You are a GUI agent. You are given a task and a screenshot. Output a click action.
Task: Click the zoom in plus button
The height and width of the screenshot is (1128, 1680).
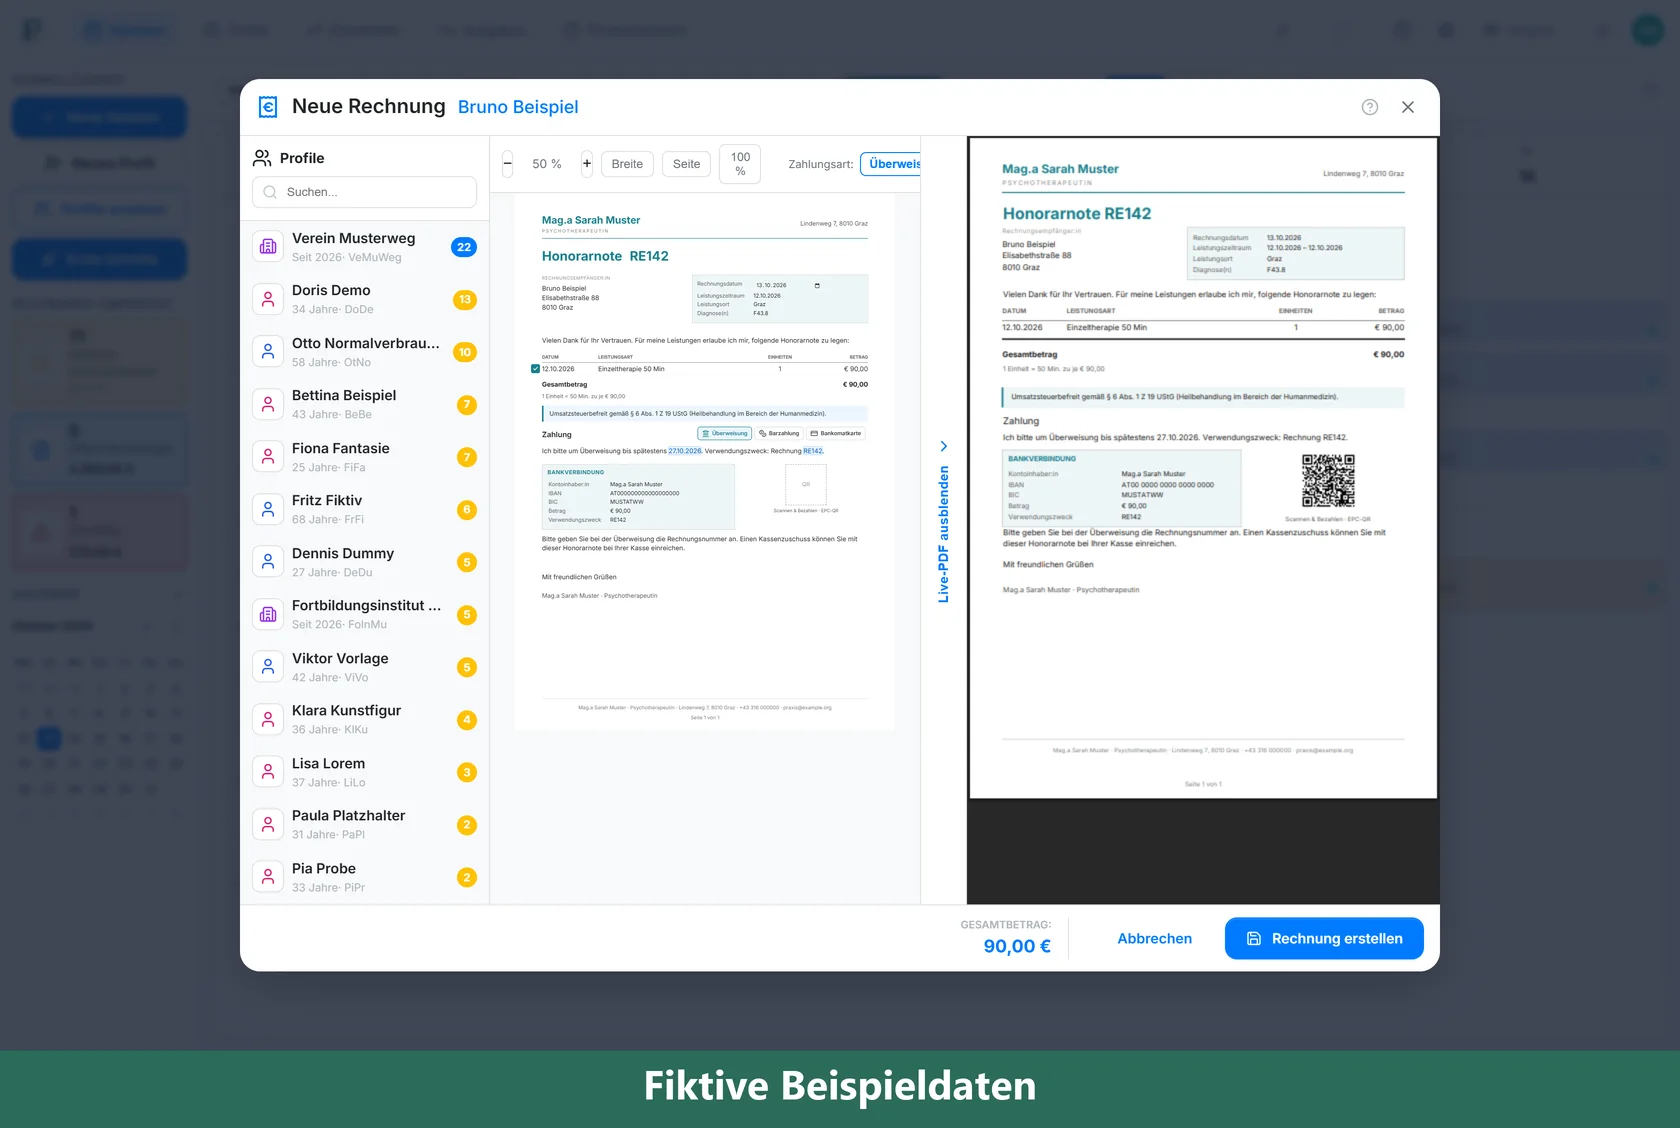[587, 164]
